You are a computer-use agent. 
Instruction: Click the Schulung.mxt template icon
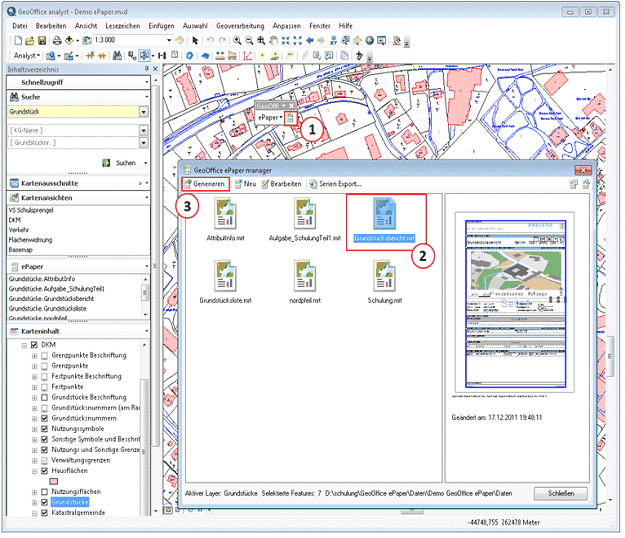384,275
